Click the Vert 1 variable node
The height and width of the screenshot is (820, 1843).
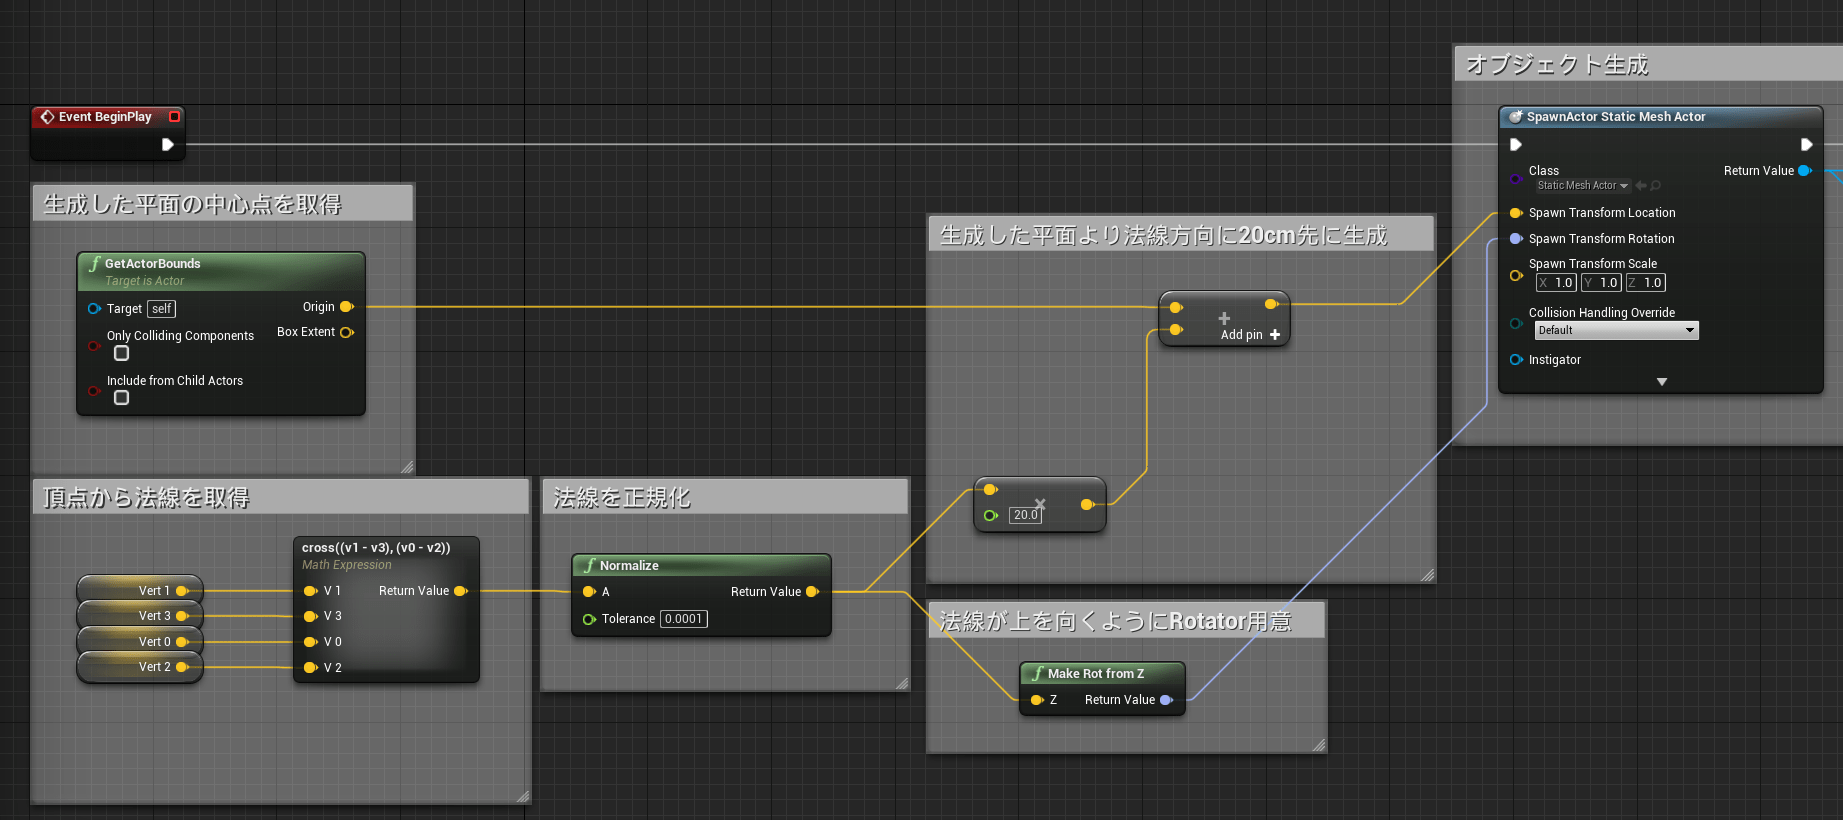click(x=140, y=591)
